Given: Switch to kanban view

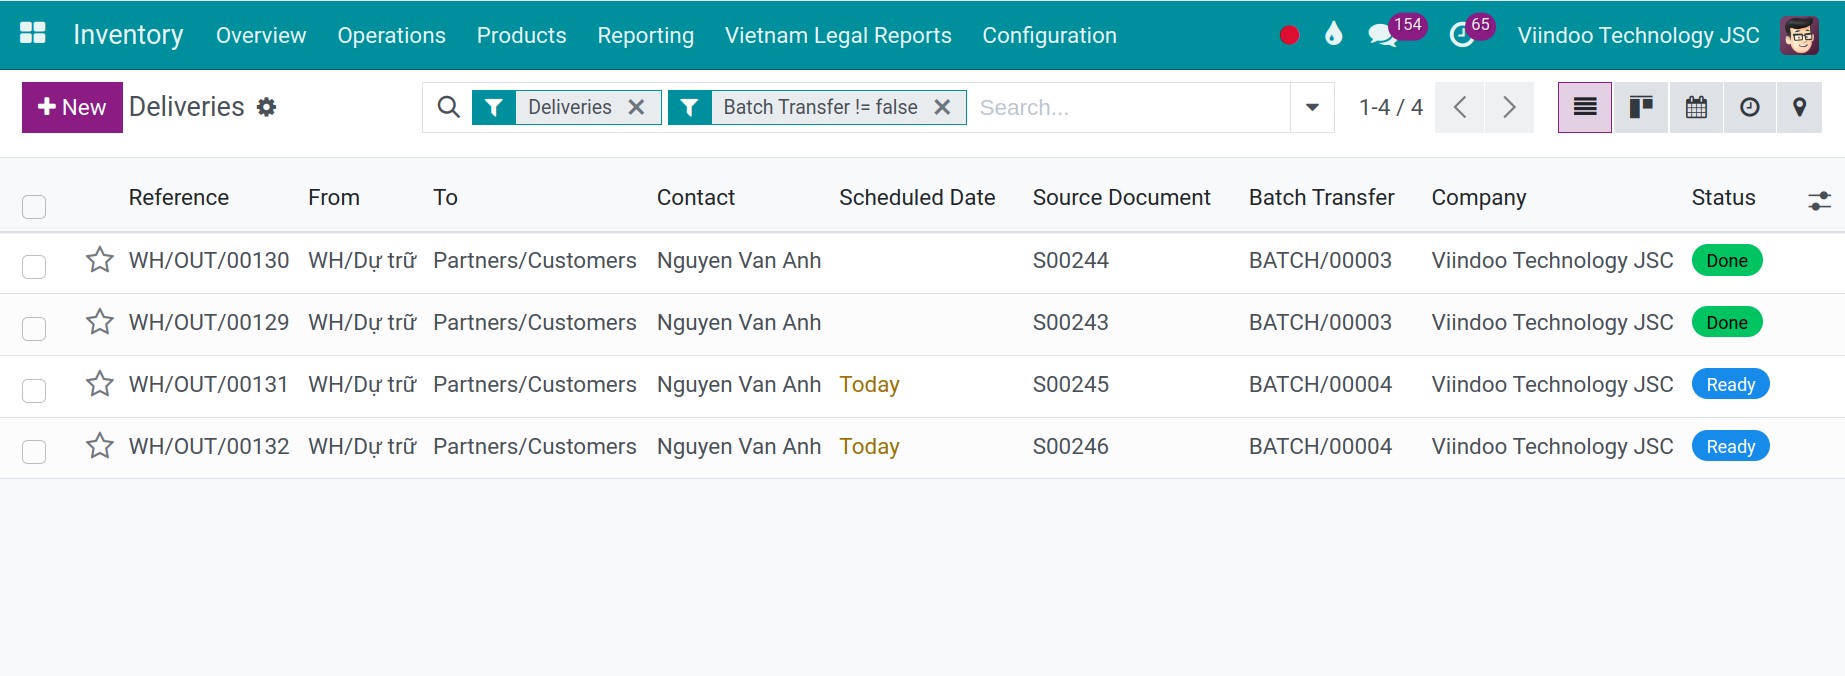Looking at the screenshot, I should coord(1640,107).
